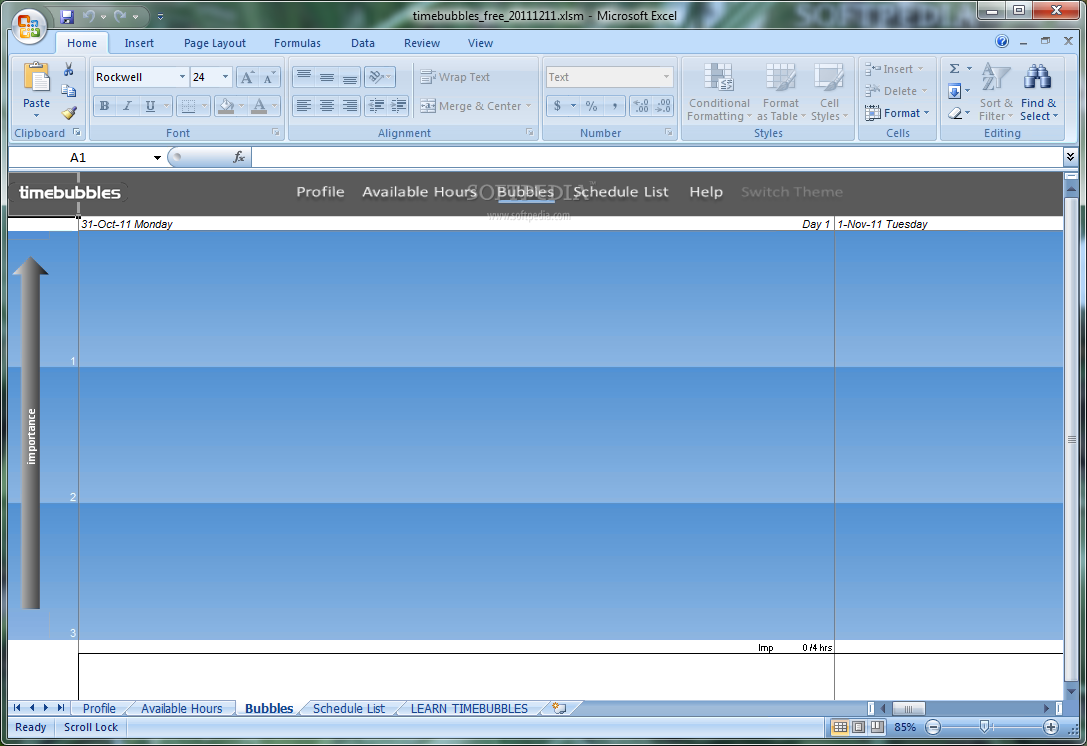Decrease font size with Shrink Font
The image size is (1087, 746).
[268, 77]
